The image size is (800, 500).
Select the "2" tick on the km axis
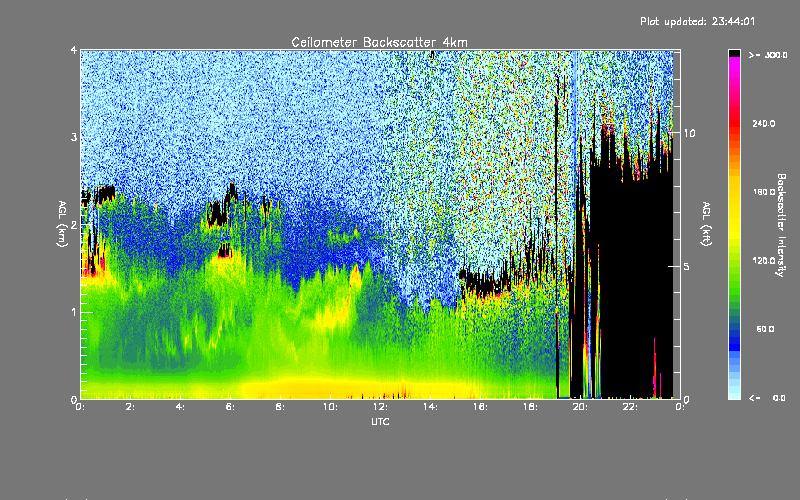[74, 225]
